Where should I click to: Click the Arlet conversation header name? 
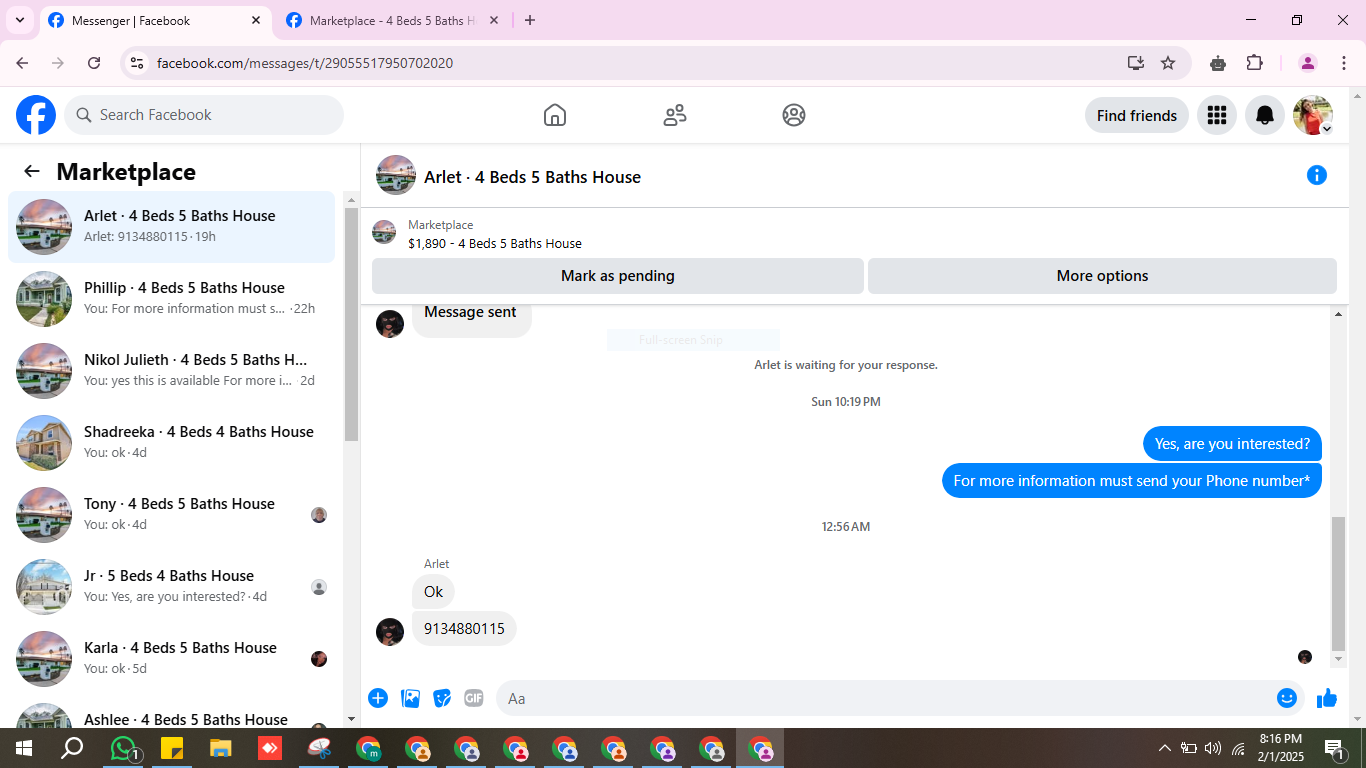[x=532, y=177]
